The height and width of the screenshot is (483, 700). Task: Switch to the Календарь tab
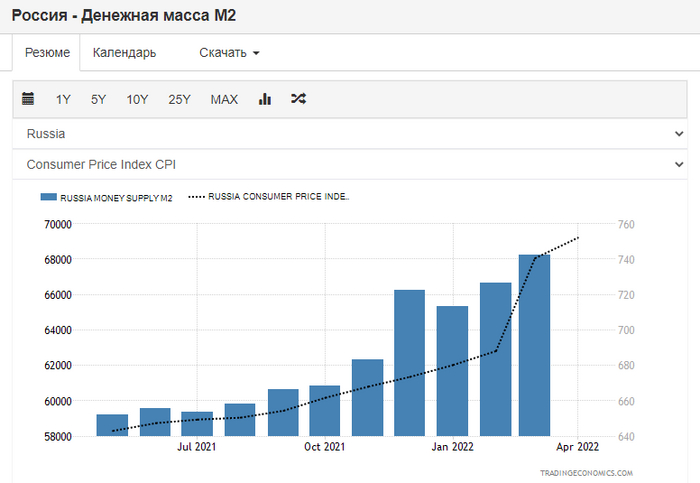tap(124, 53)
